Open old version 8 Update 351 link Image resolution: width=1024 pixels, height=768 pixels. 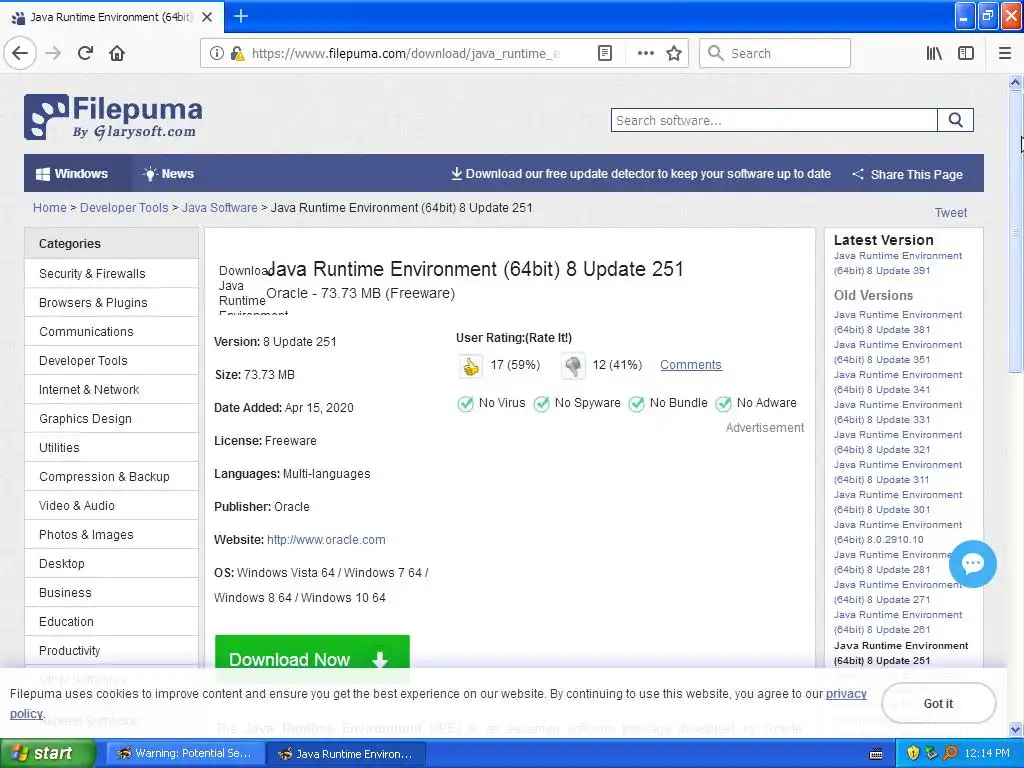point(897,352)
